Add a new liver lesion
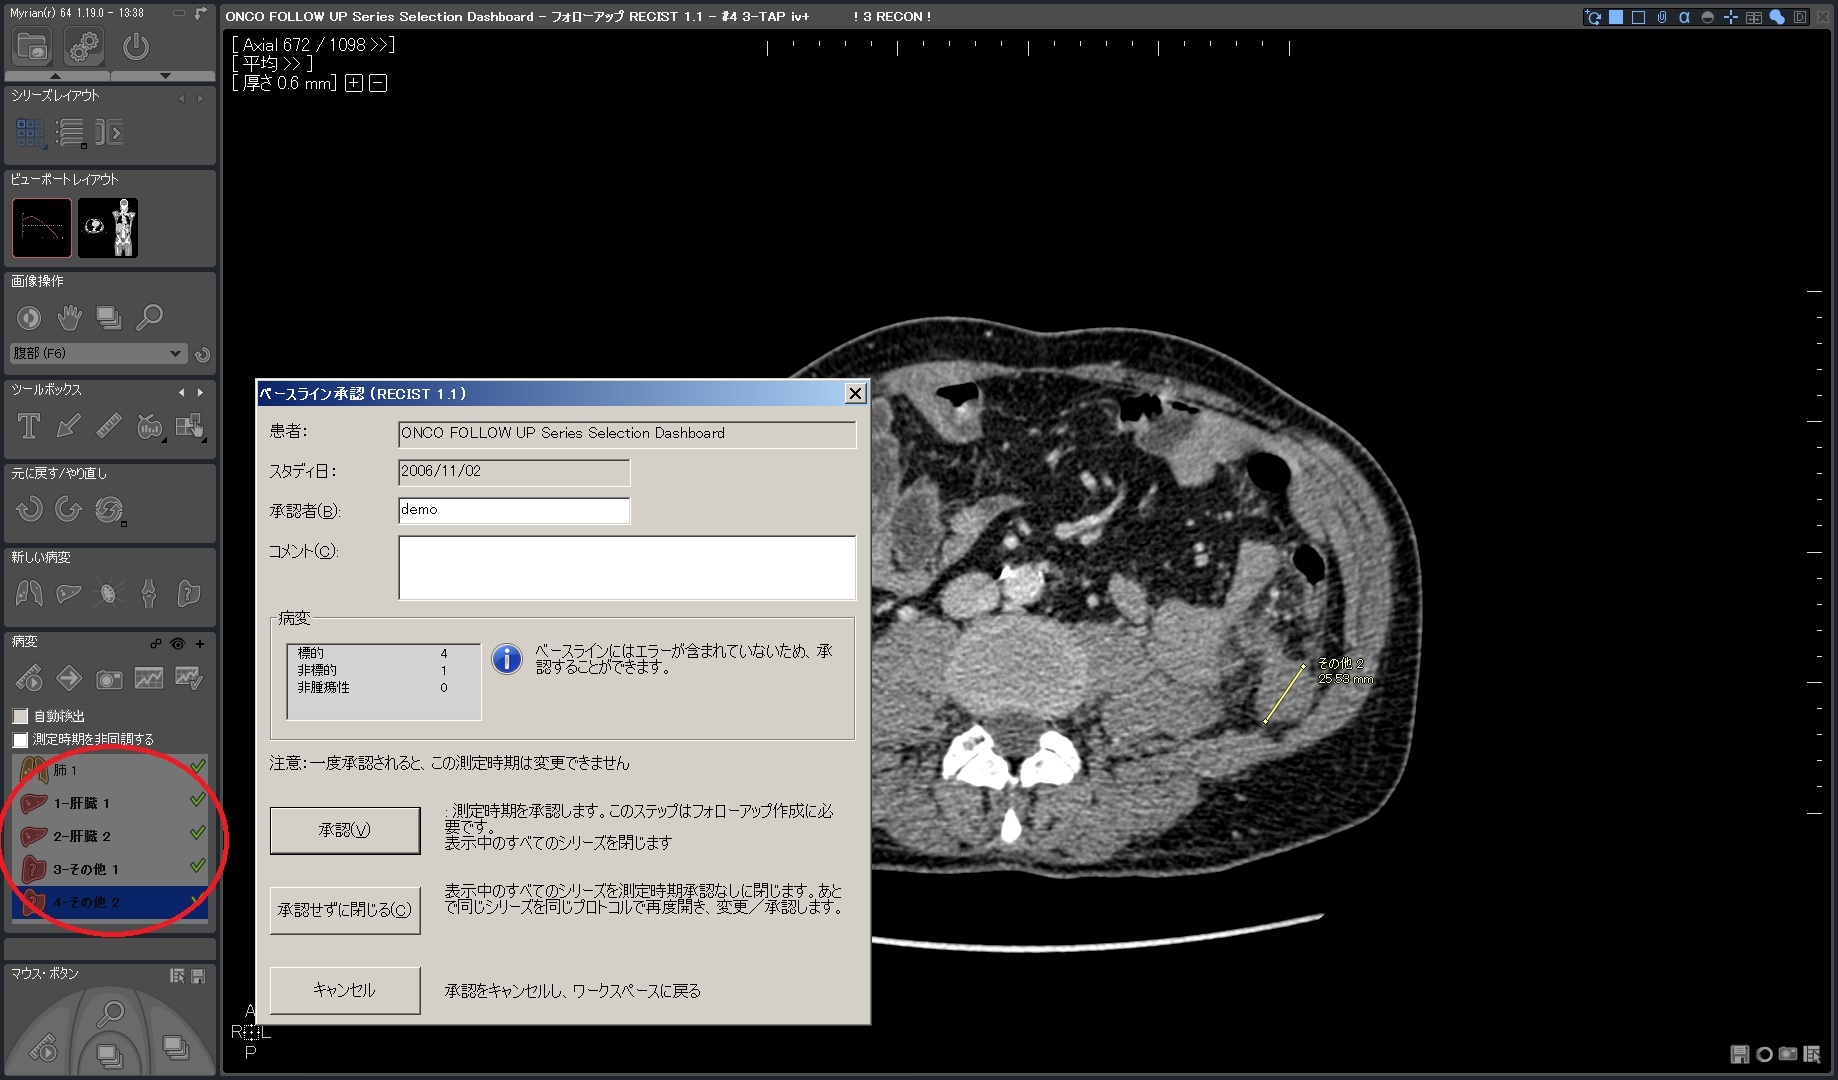This screenshot has height=1080, width=1838. [68, 594]
